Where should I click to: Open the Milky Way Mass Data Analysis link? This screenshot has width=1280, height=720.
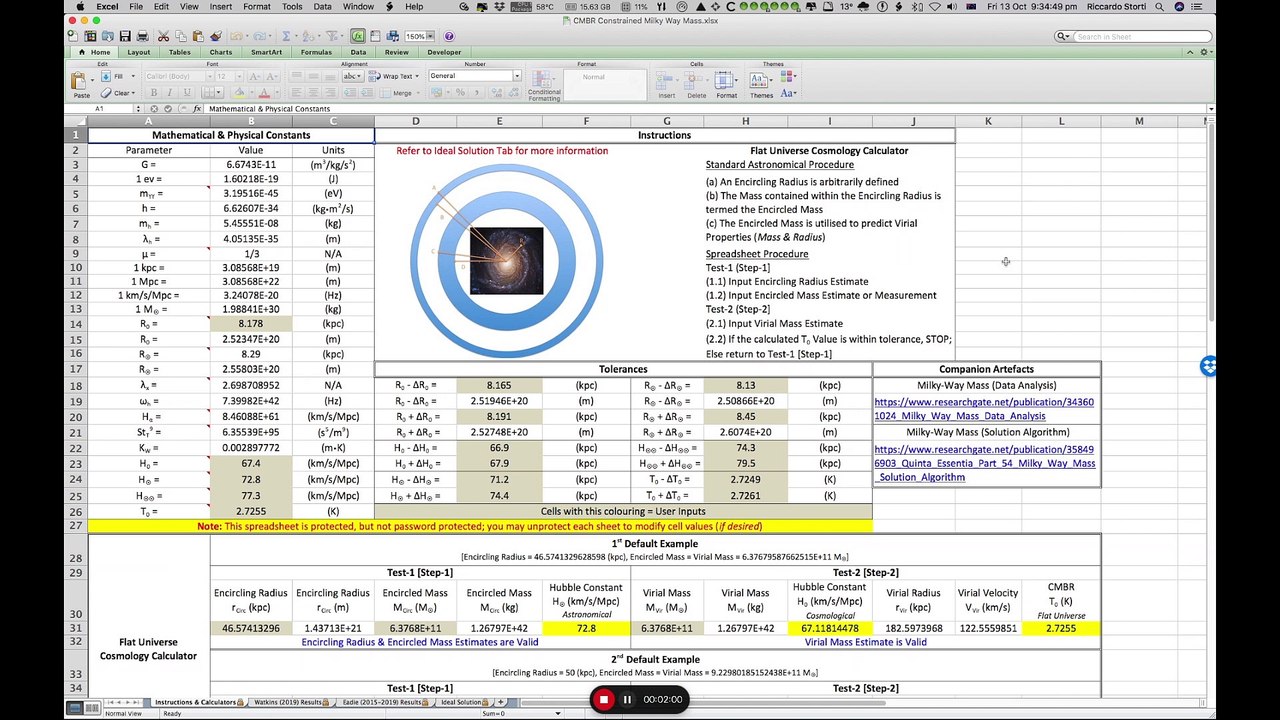[984, 409]
